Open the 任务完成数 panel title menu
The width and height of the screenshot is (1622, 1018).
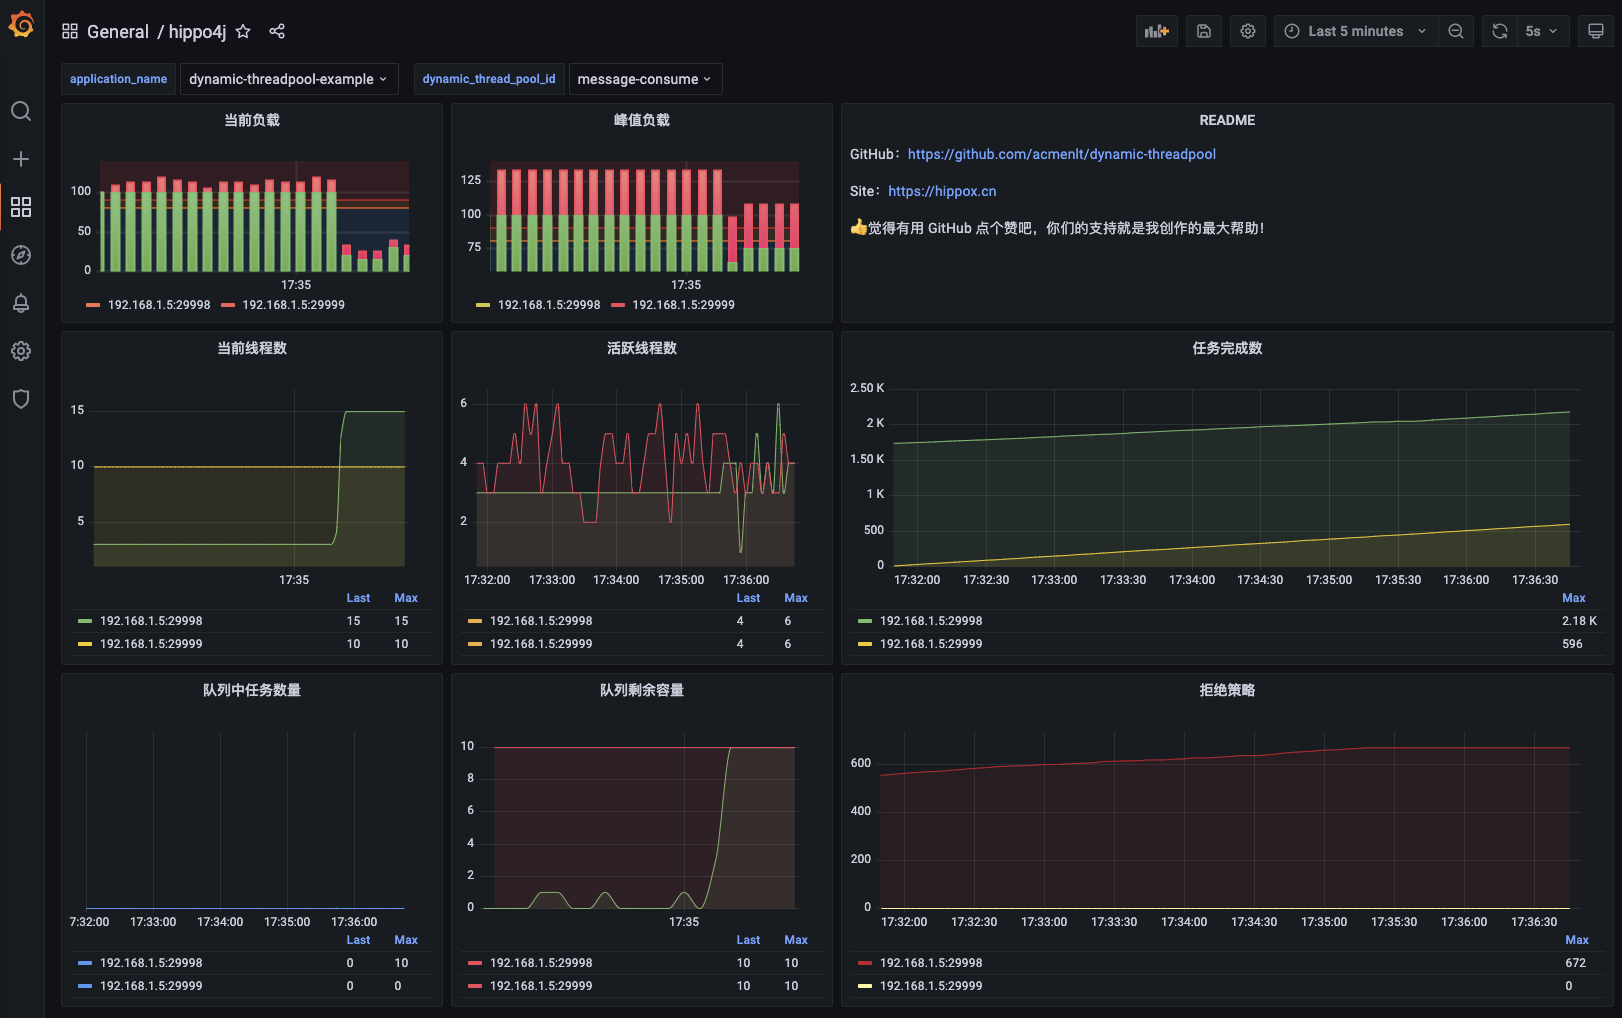(x=1227, y=348)
